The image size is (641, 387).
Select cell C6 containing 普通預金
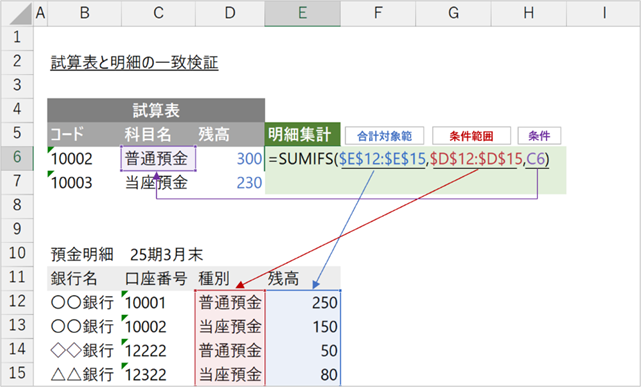(158, 158)
